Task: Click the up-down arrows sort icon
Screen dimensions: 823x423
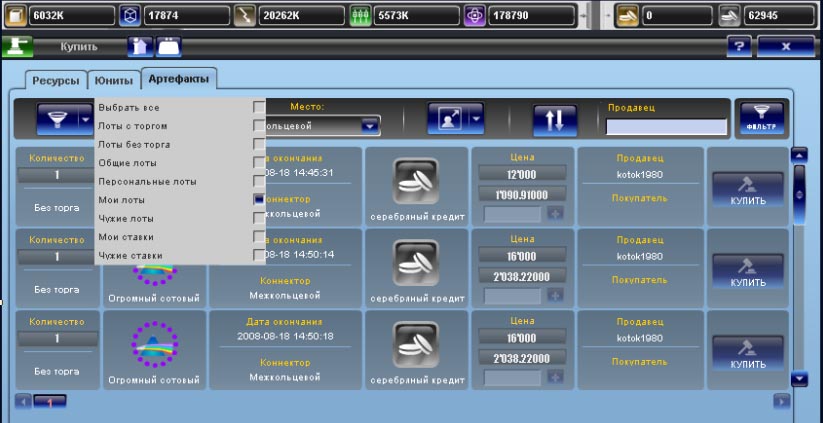Action: coord(554,119)
